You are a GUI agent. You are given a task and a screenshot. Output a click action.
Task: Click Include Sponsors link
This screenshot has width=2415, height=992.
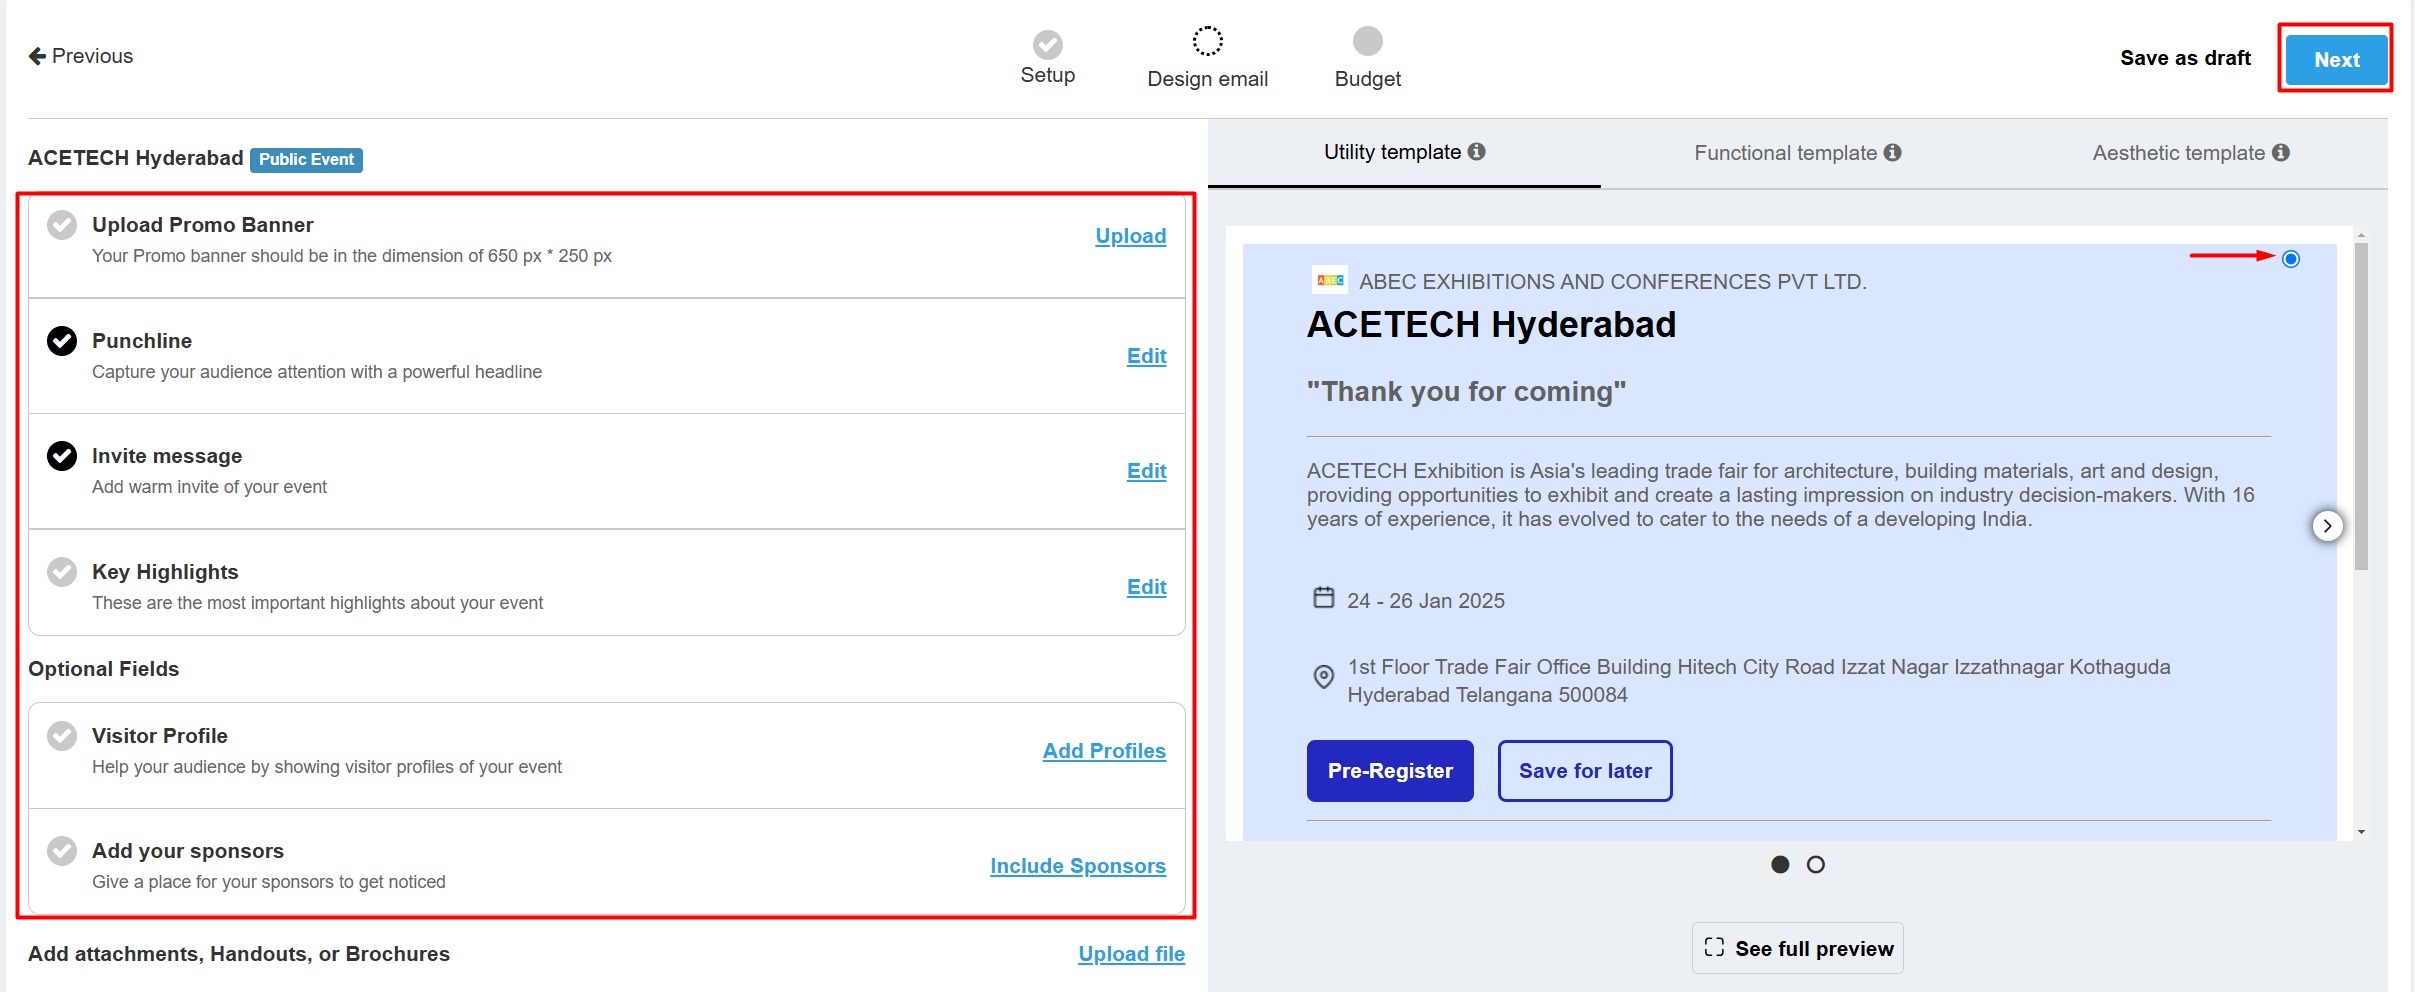click(1077, 866)
